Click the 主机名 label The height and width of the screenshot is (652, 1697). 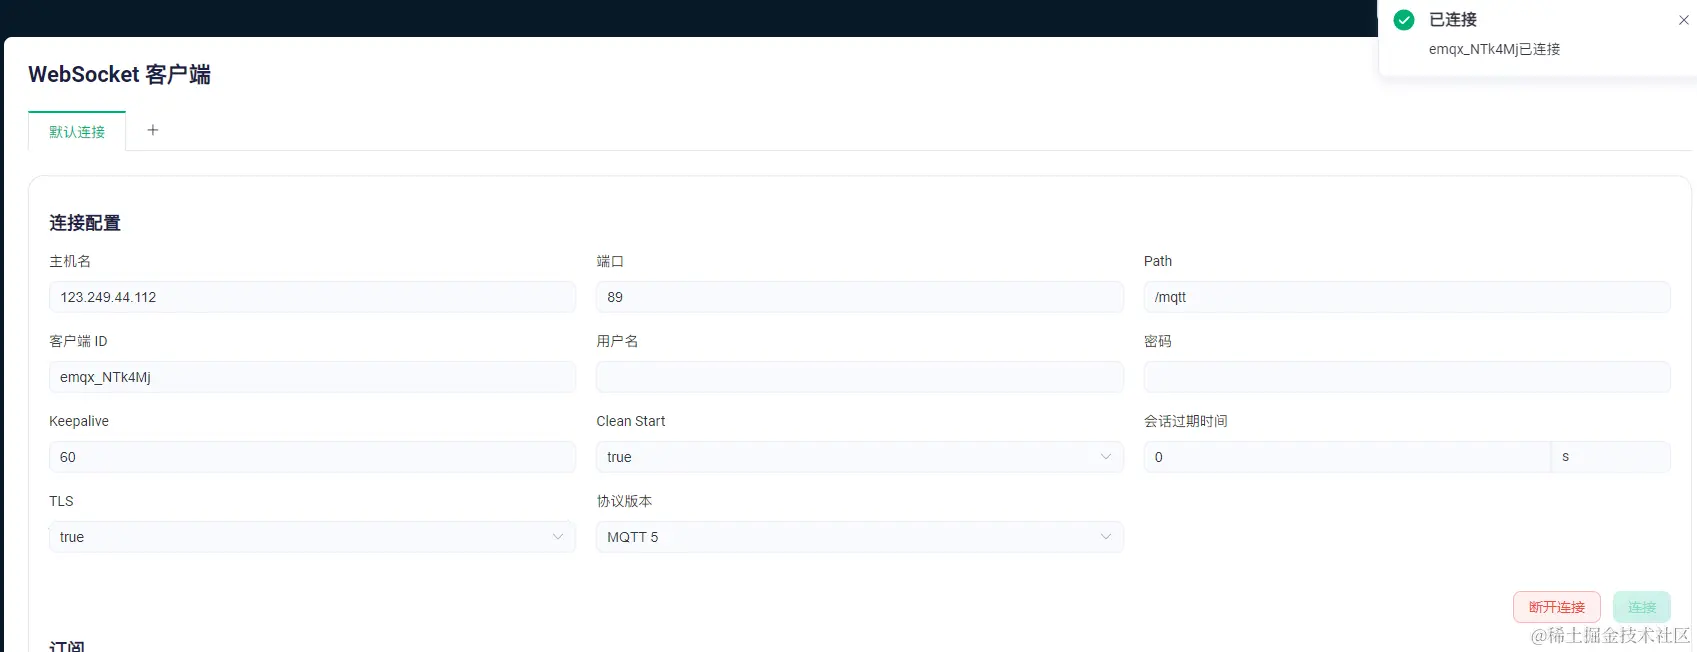coord(70,261)
